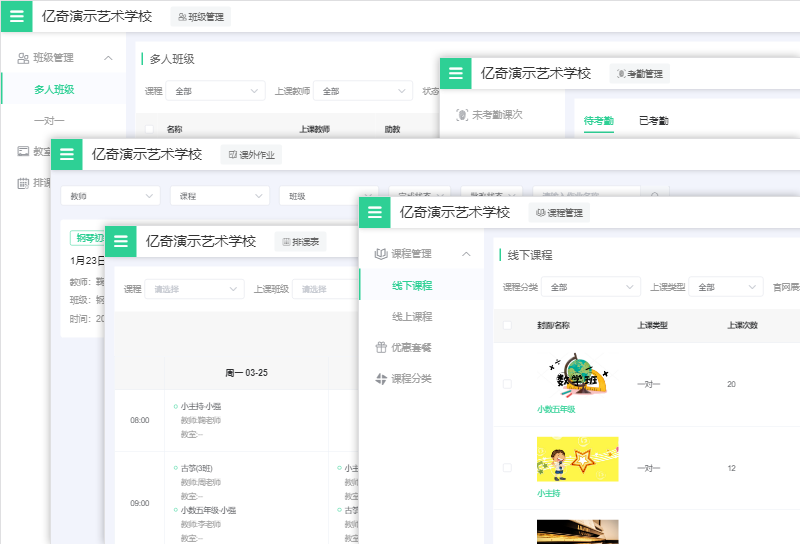800x544 pixels.
Task: Click the hamburger menu in the 课程管理 window
Action: point(374,212)
